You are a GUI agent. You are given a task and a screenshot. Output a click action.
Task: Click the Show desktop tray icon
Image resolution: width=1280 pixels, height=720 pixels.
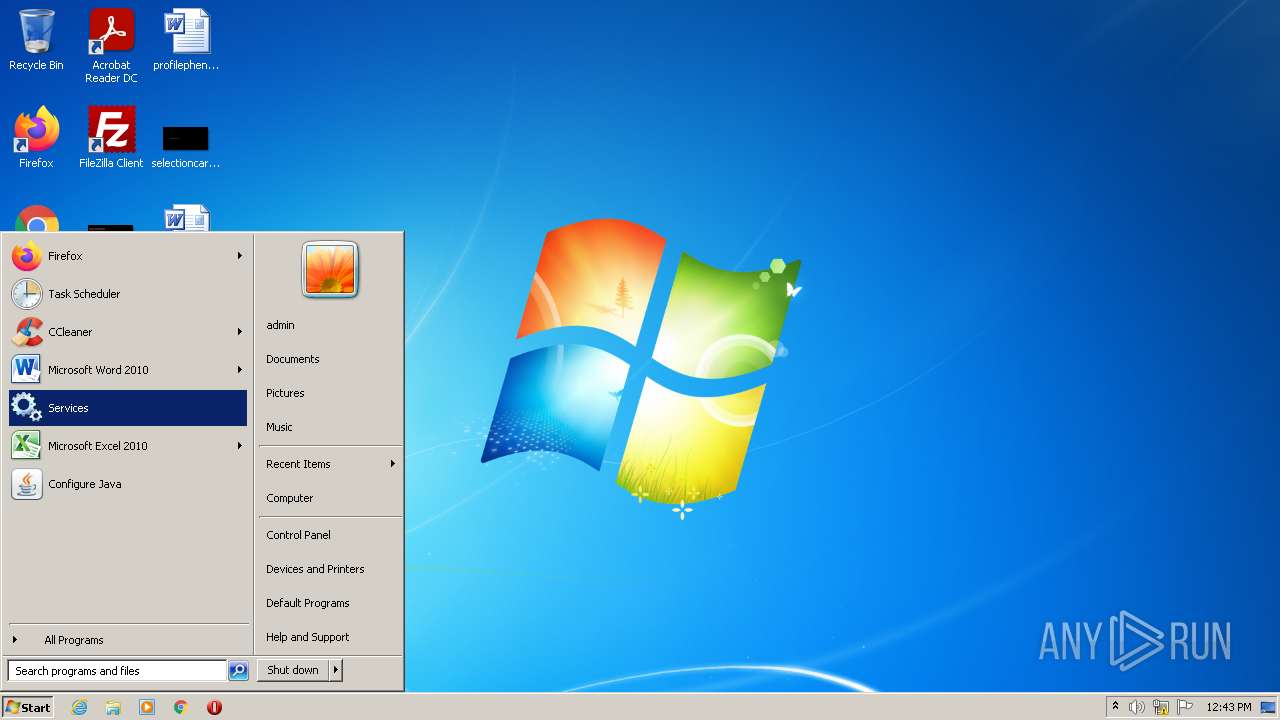tap(1268, 707)
